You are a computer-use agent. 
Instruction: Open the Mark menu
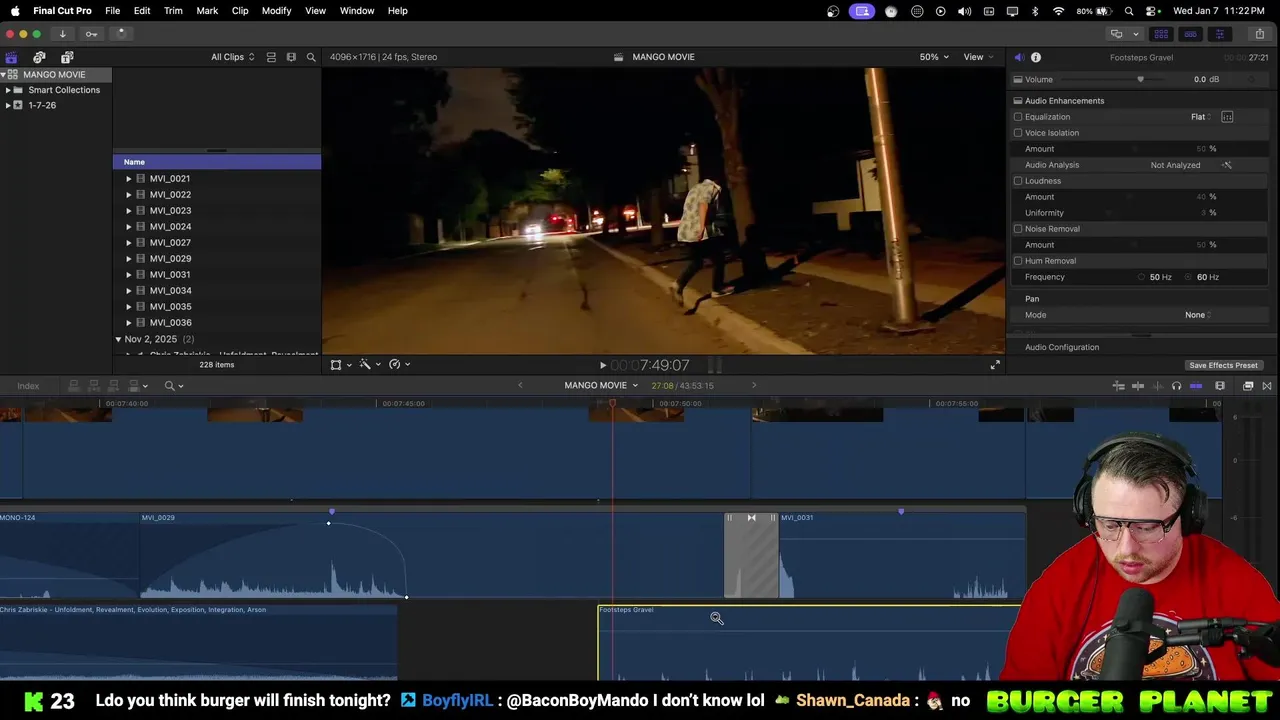[x=207, y=10]
